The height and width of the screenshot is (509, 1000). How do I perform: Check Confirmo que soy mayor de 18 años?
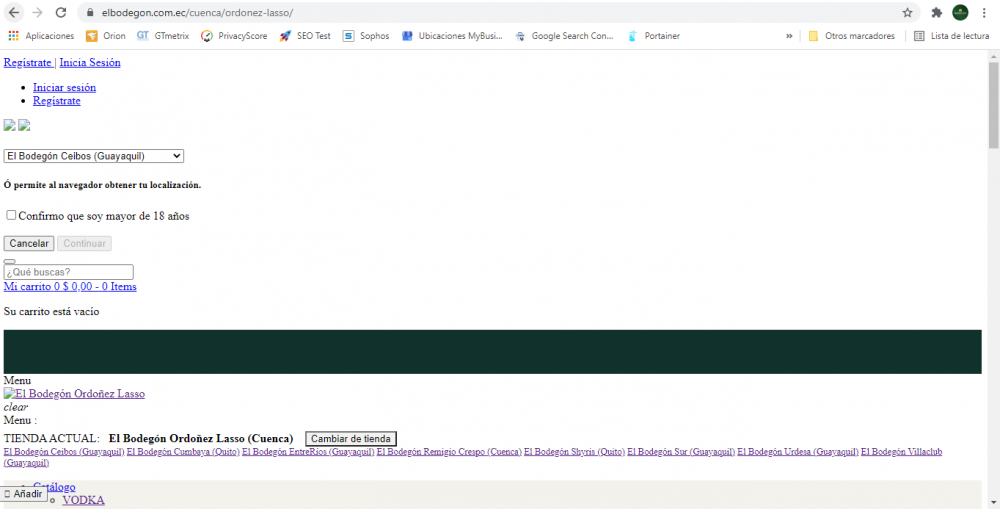point(11,215)
